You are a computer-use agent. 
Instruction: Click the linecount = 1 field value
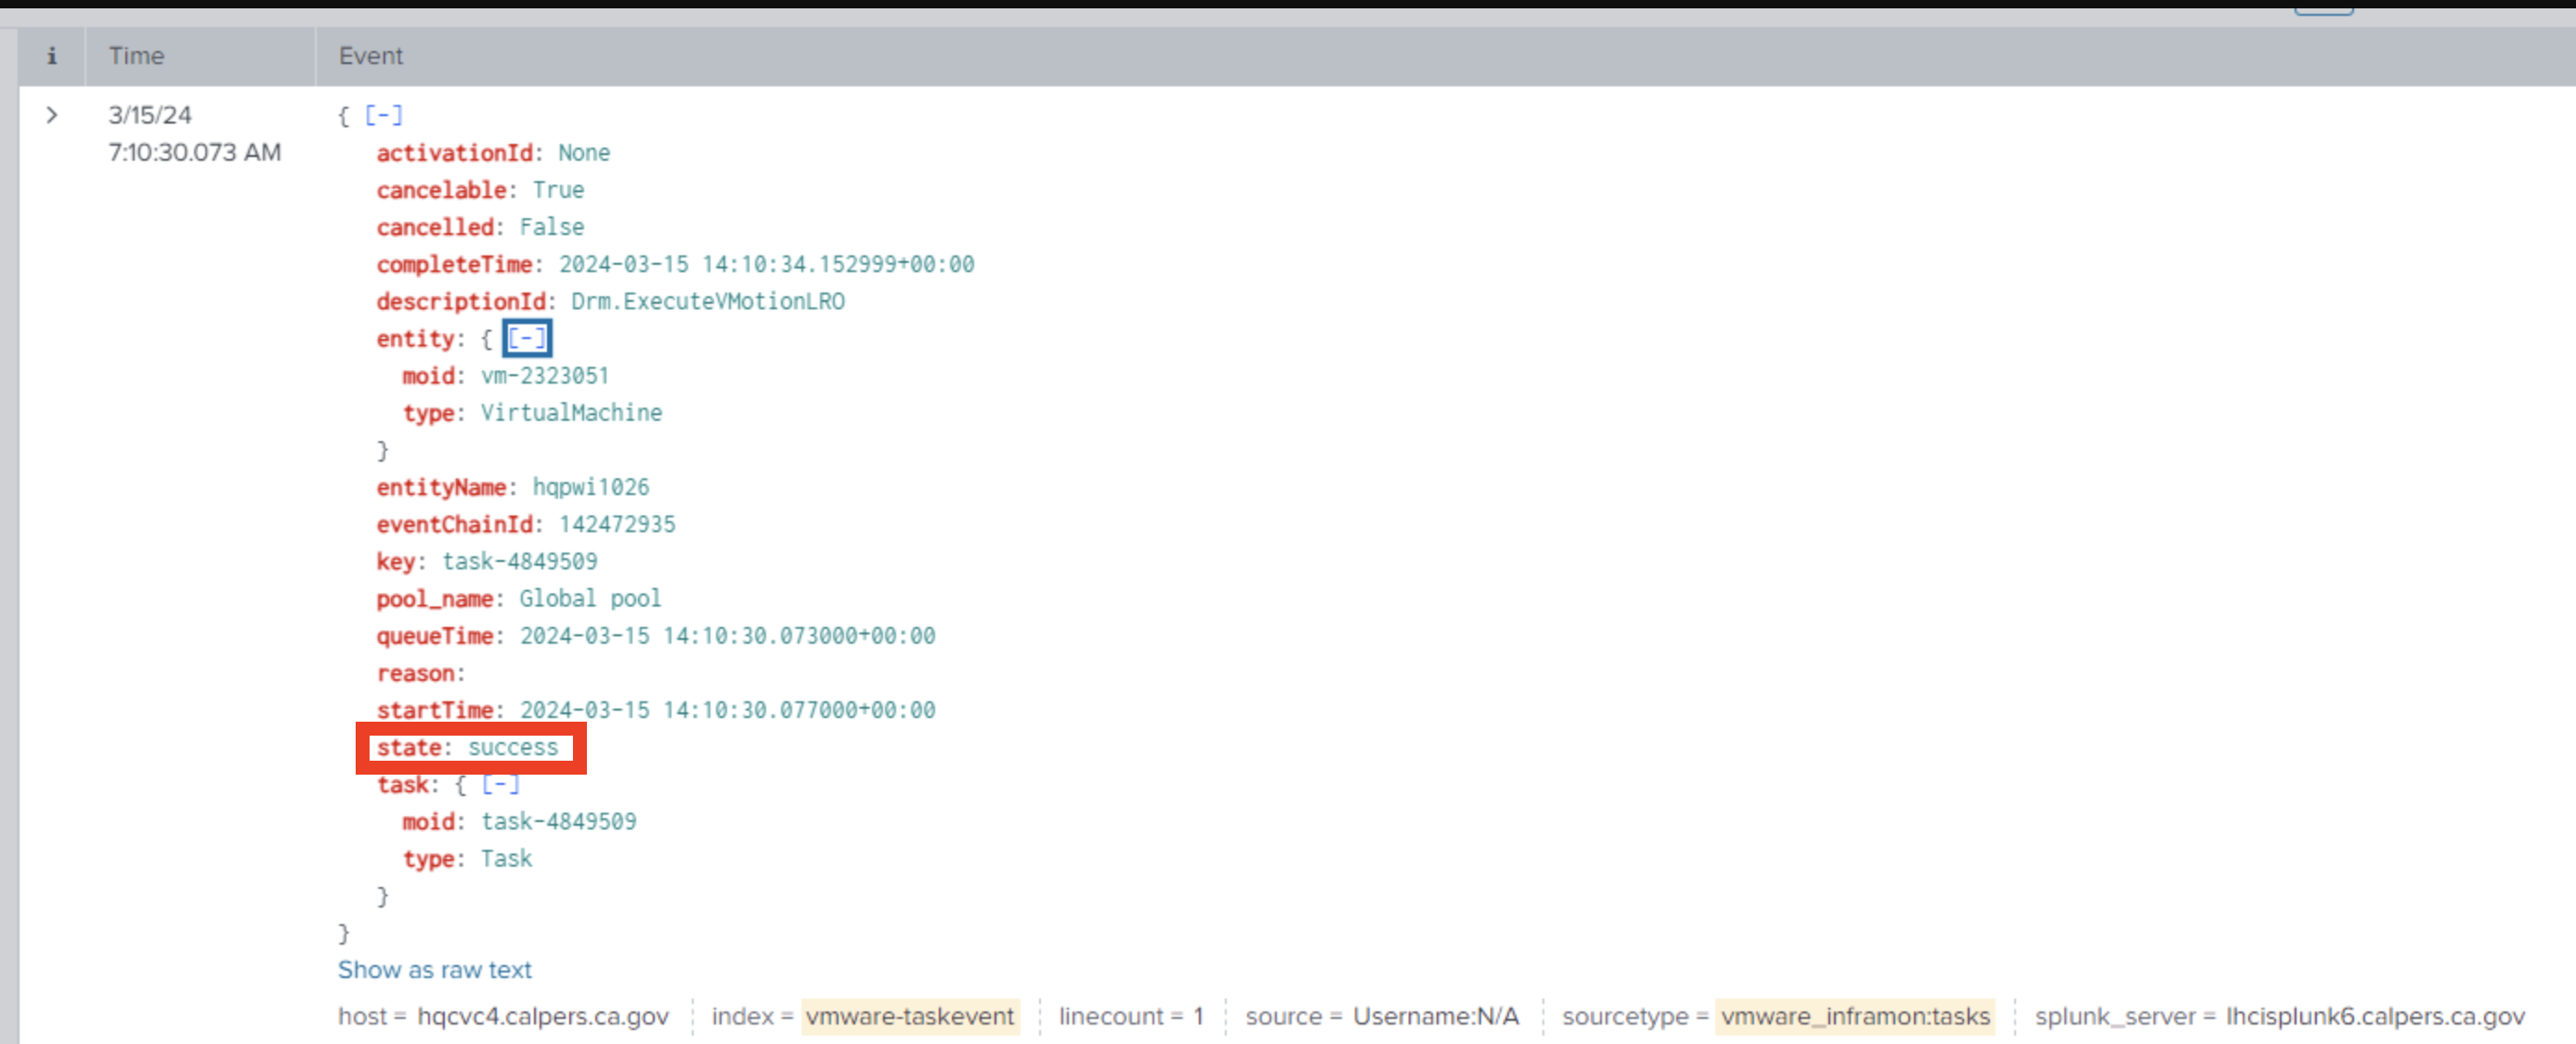[x=1131, y=1016]
